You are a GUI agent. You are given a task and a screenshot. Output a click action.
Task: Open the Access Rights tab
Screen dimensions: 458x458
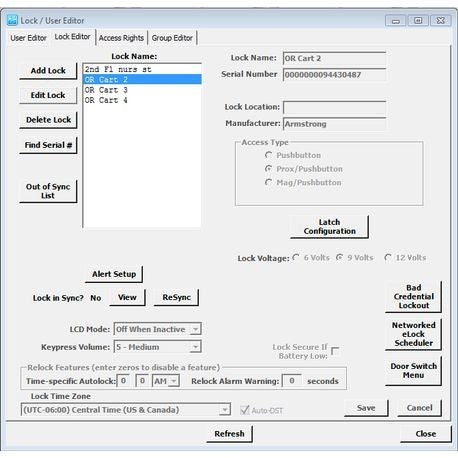click(x=121, y=38)
